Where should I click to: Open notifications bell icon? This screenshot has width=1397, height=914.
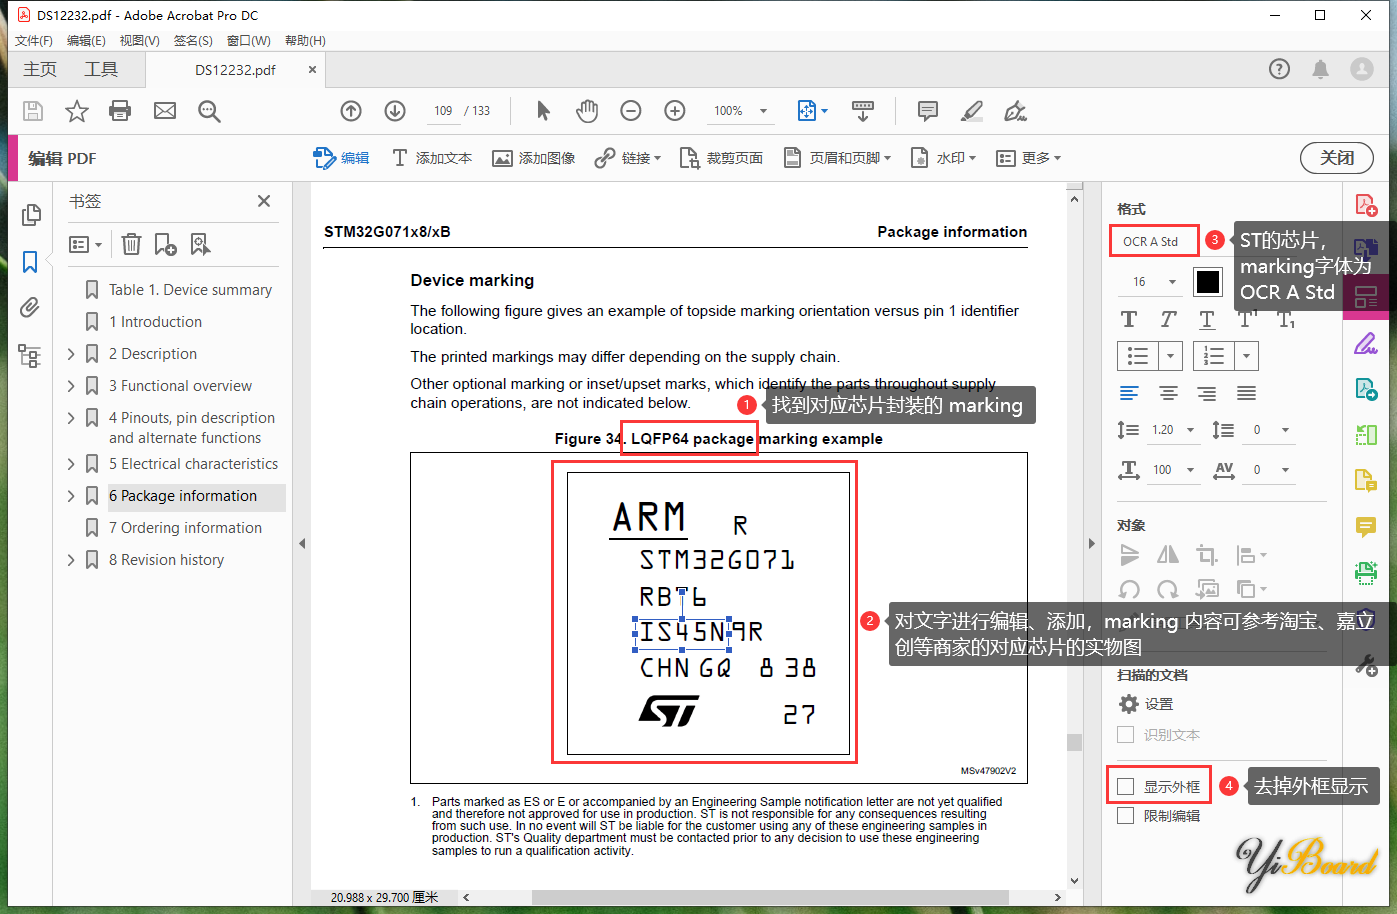pos(1321,69)
